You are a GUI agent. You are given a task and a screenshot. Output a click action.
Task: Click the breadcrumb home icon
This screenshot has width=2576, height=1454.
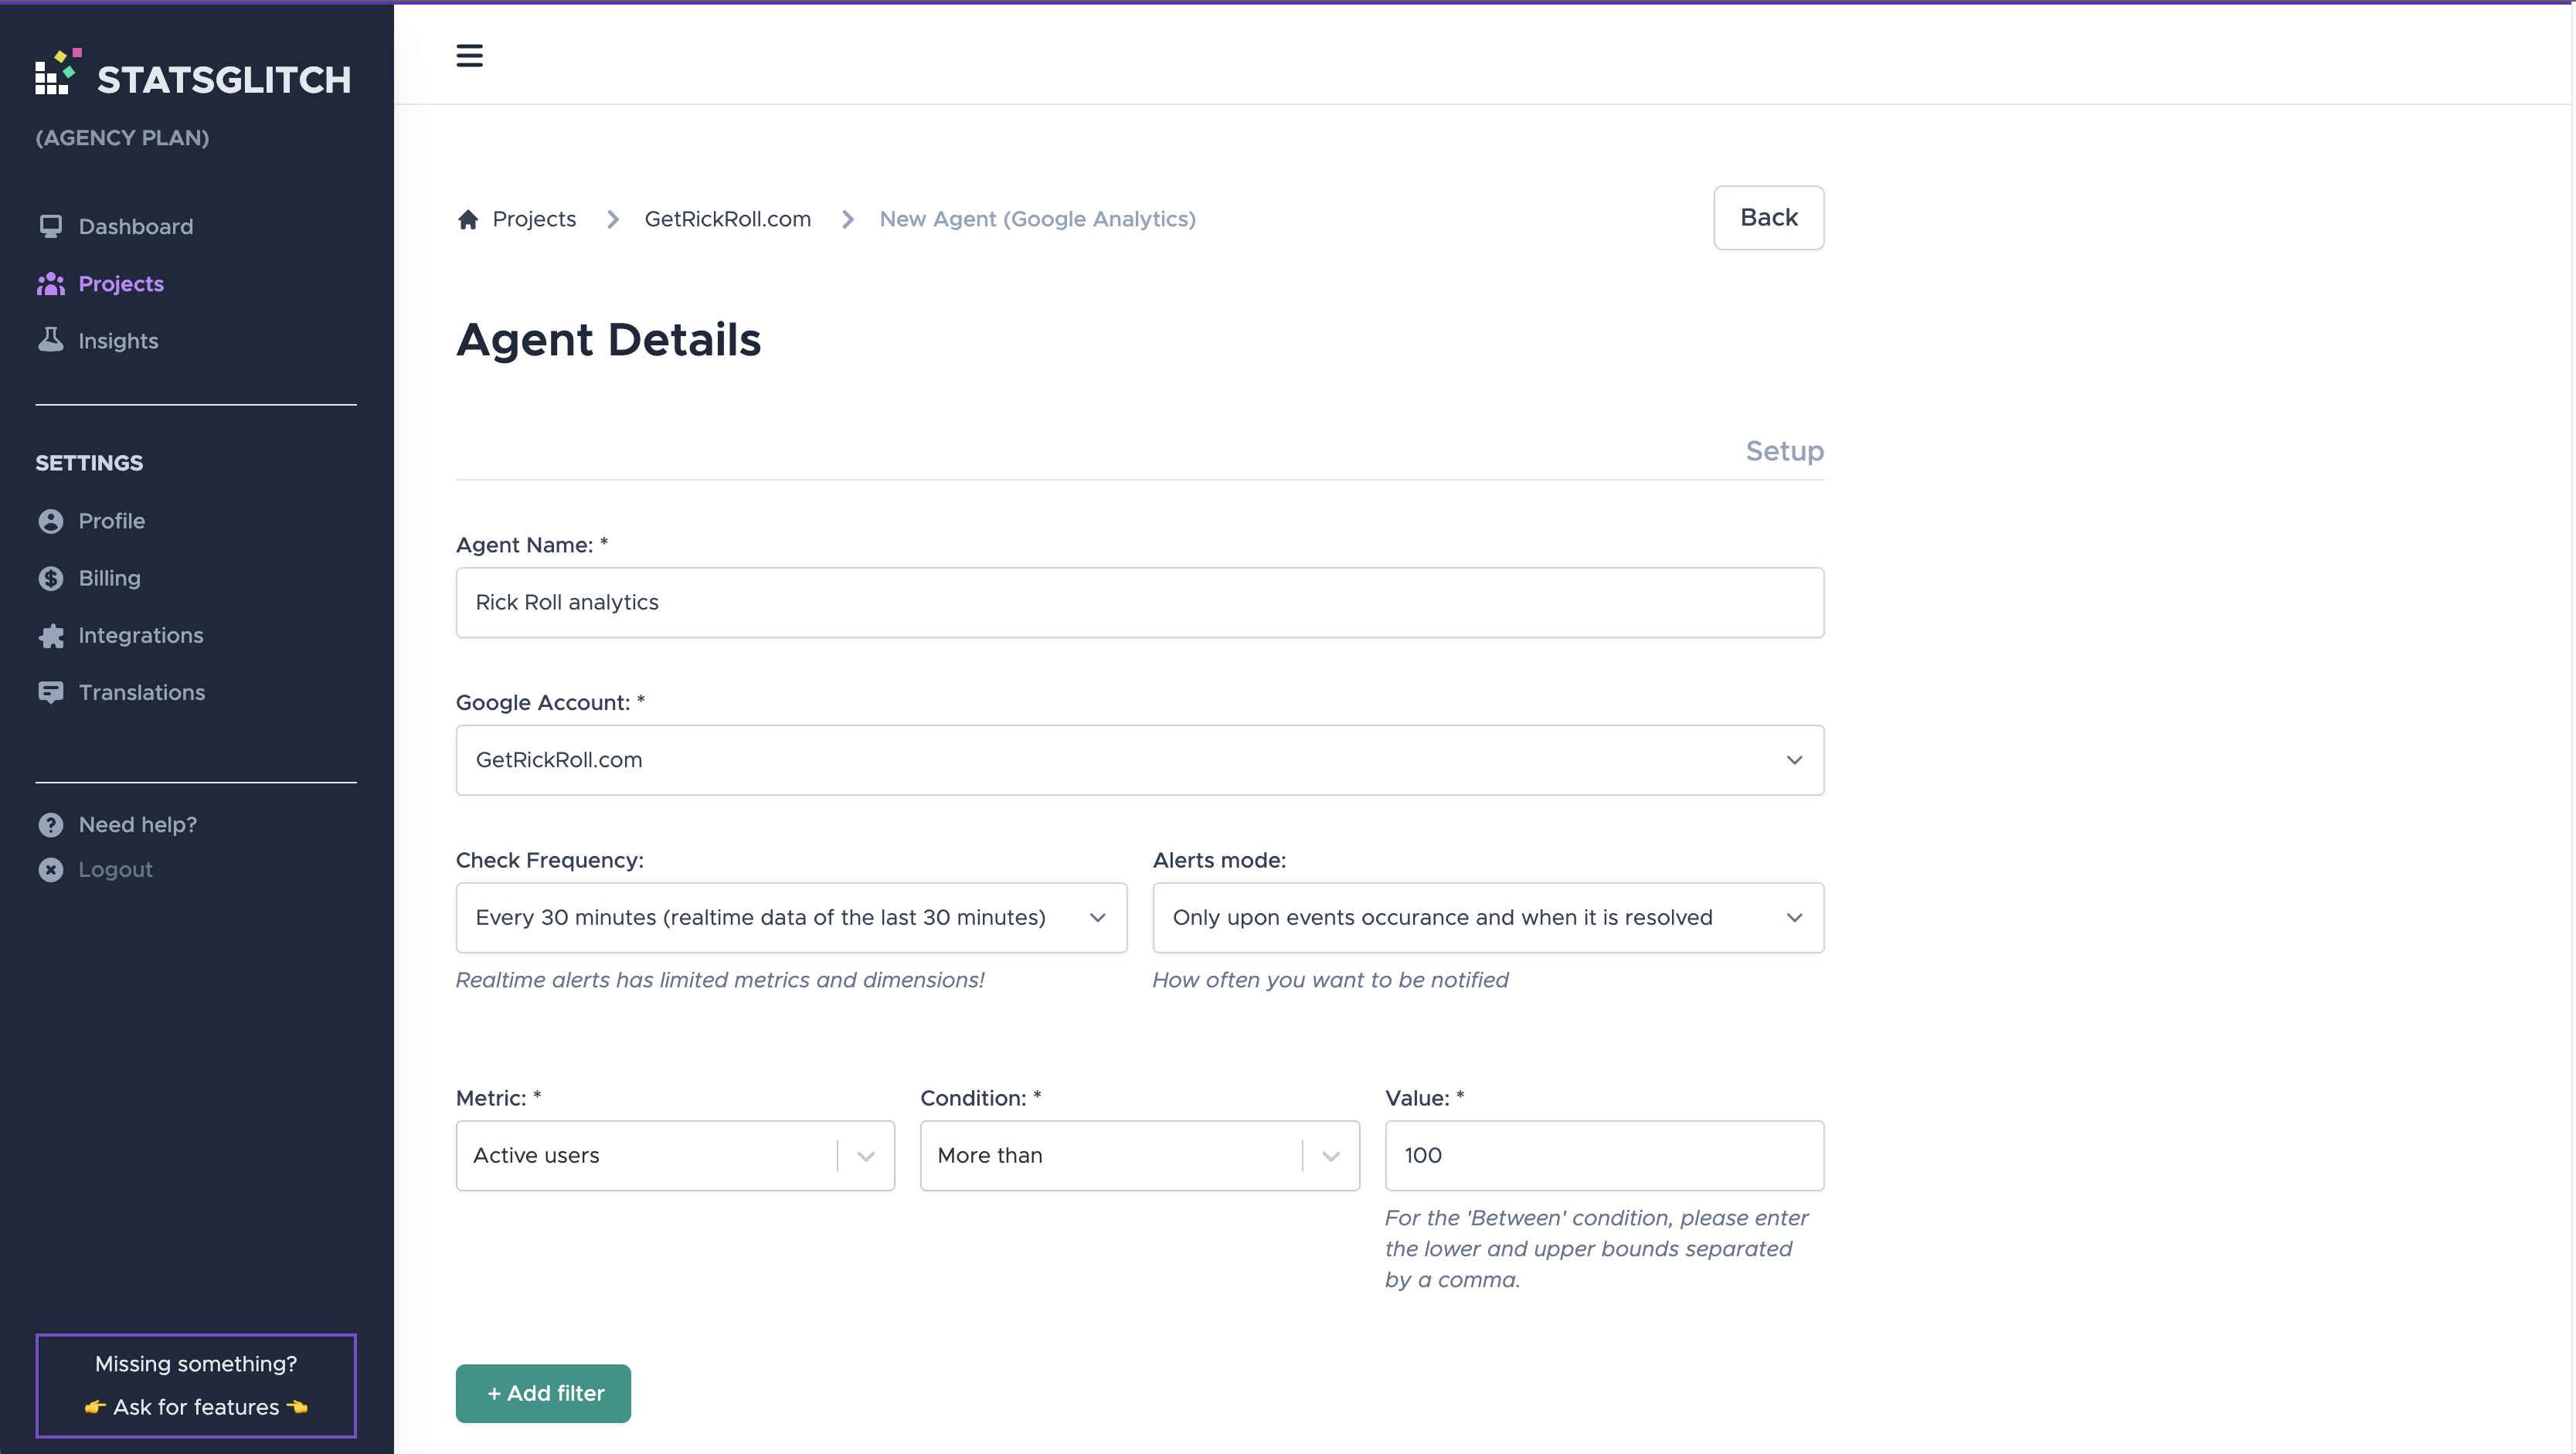click(x=467, y=219)
